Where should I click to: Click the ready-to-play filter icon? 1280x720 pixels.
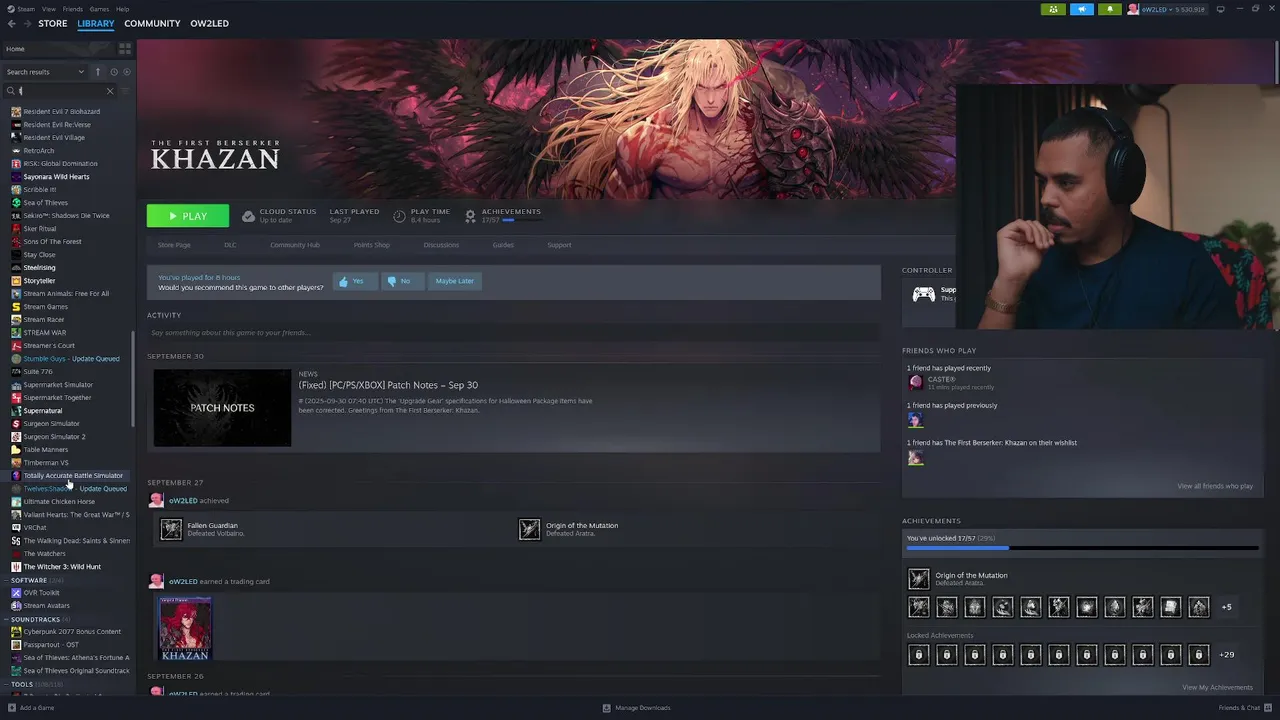(x=125, y=72)
